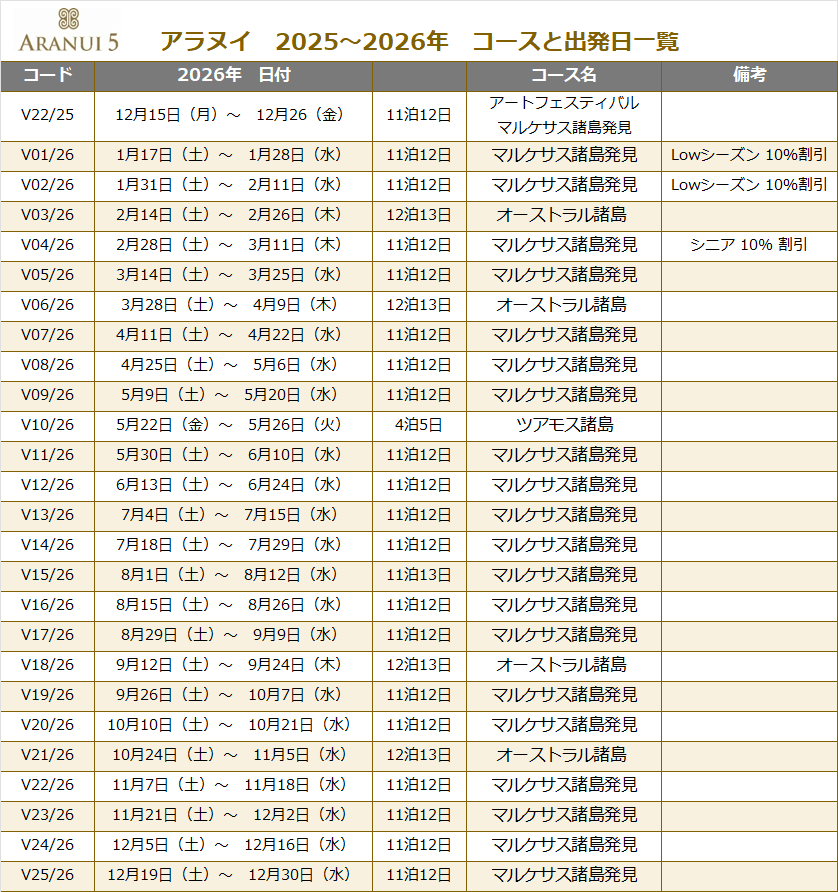Select the コード column header
This screenshot has width=838, height=892.
[x=47, y=76]
